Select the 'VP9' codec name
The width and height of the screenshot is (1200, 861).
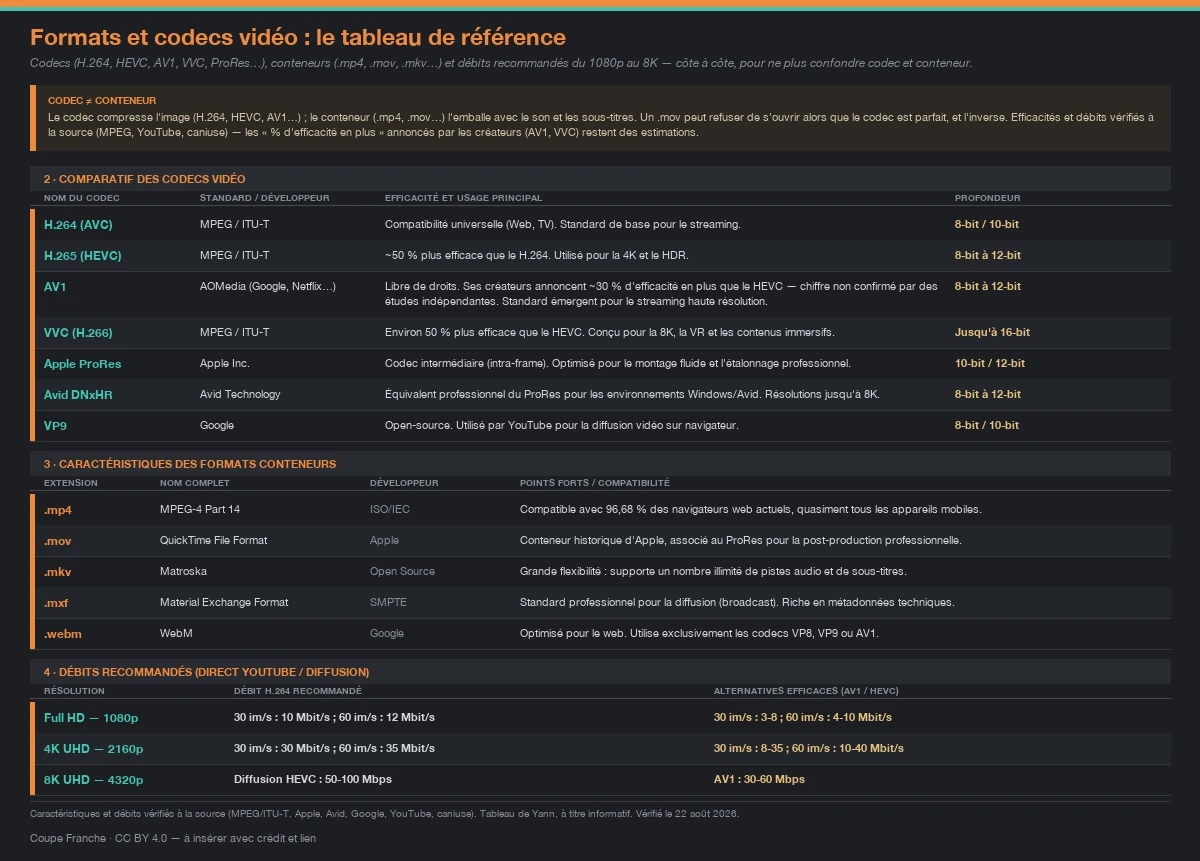[x=55, y=426]
